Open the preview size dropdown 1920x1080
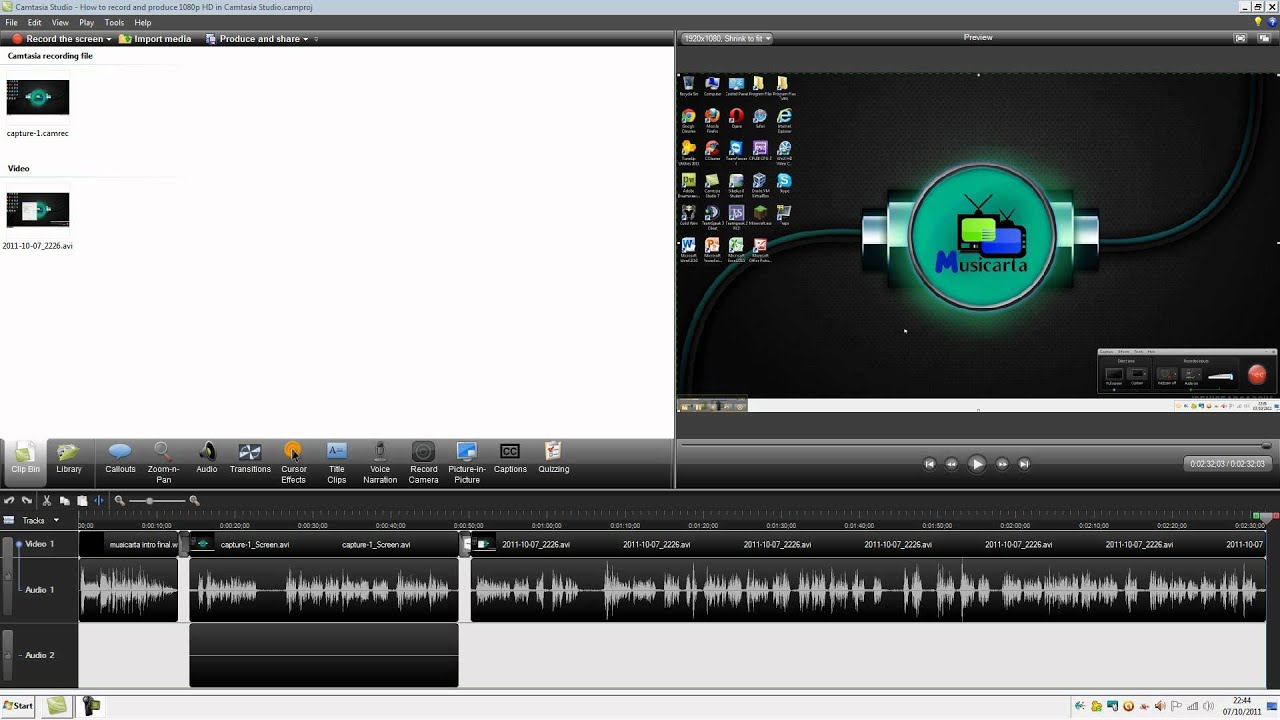 coord(726,38)
